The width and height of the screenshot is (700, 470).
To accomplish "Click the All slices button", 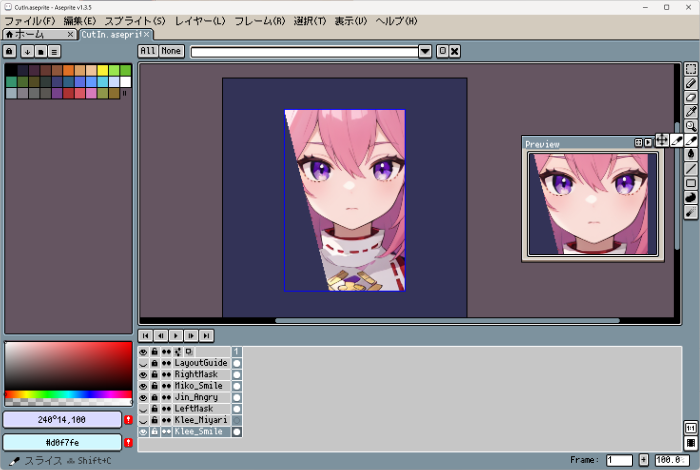I will pyautogui.click(x=147, y=51).
